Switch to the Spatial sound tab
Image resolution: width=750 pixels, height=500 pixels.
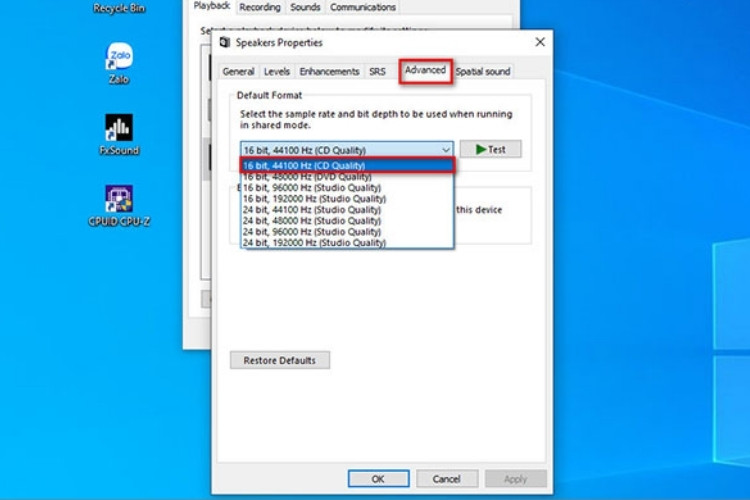(483, 72)
